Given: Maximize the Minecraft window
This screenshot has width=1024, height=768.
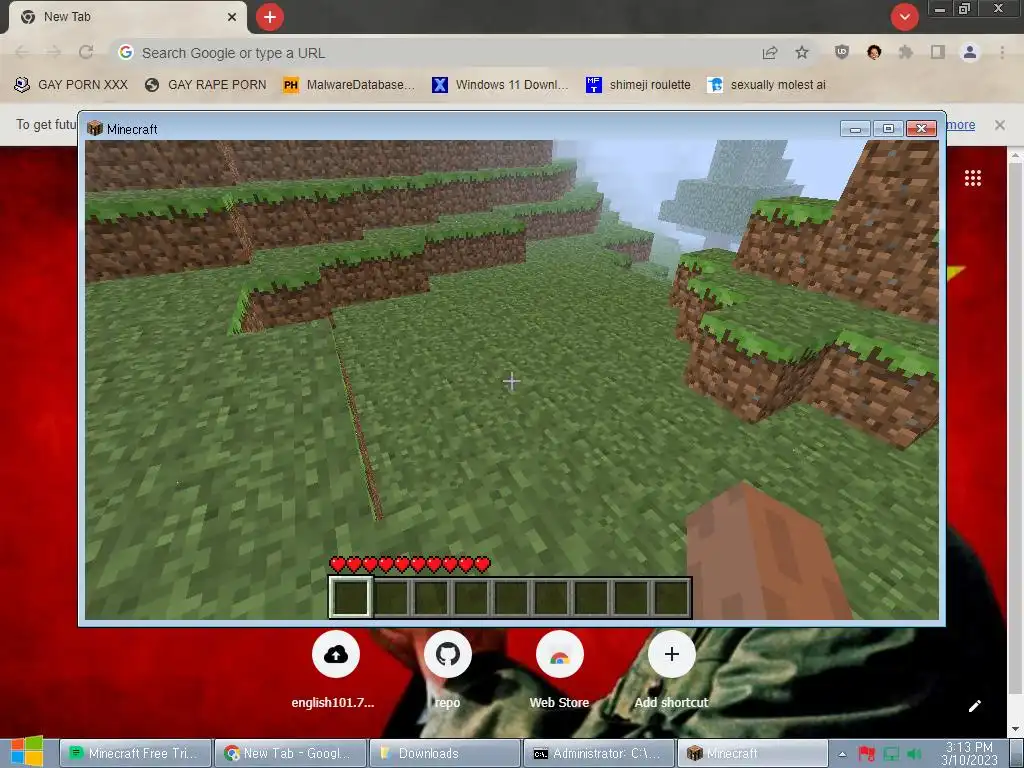Looking at the screenshot, I should [888, 129].
